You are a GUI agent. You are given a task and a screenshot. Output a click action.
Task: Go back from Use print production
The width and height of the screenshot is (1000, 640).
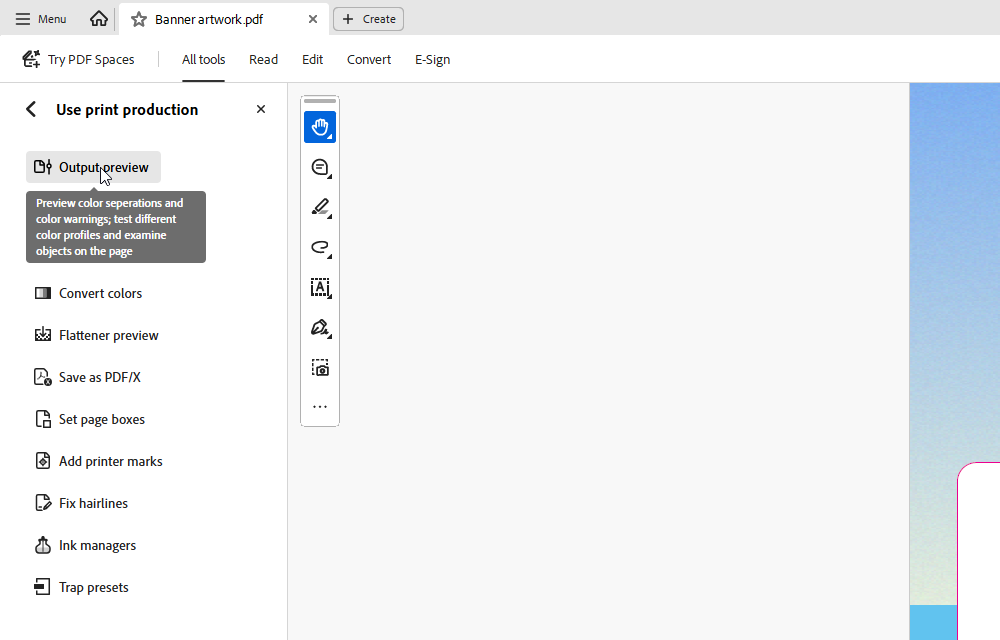(31, 109)
